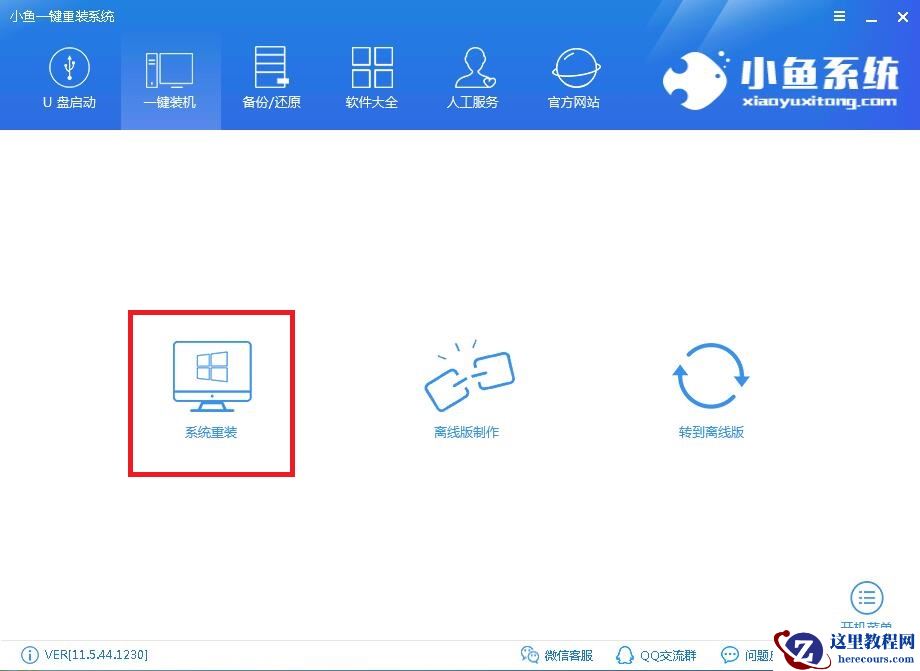Image resolution: width=920 pixels, height=671 pixels.
Task: Click the 开机菜单 icon at bottom right
Action: 866,598
